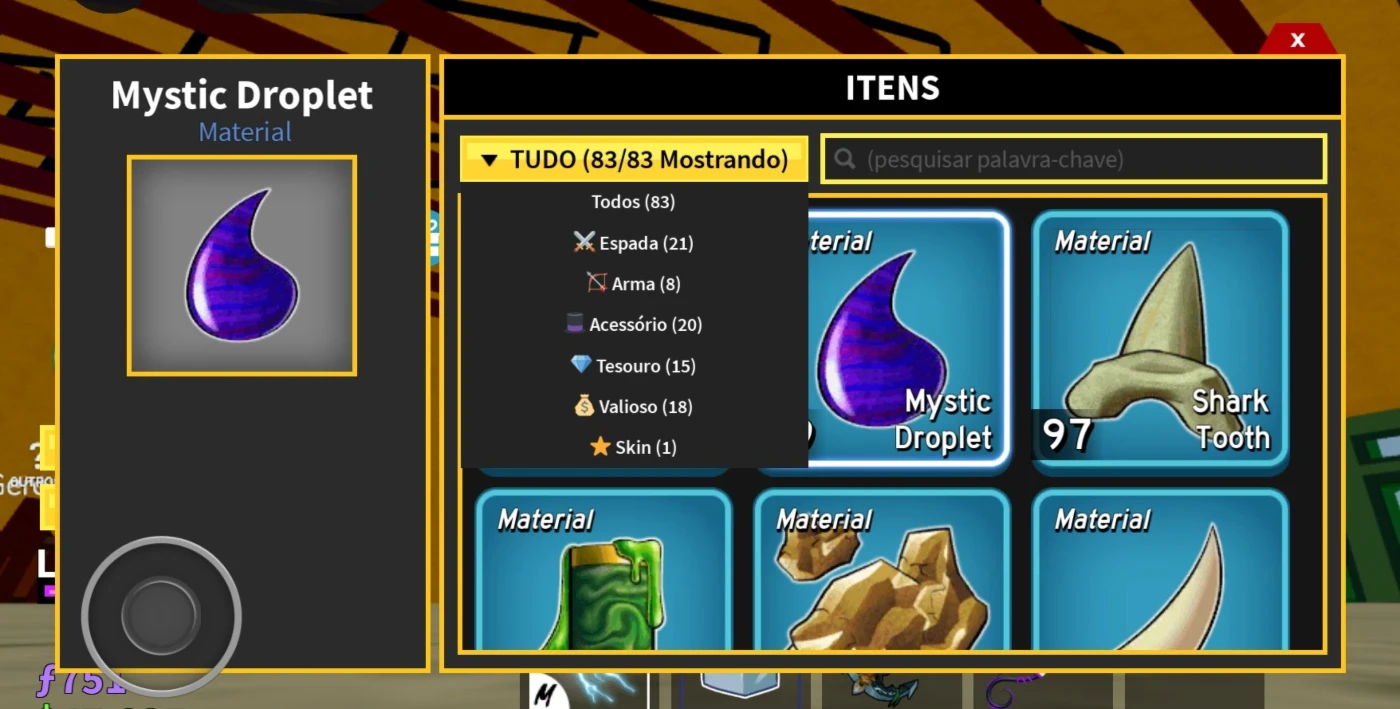Filter items by Valioso (18)
The image size is (1400, 709).
633,407
